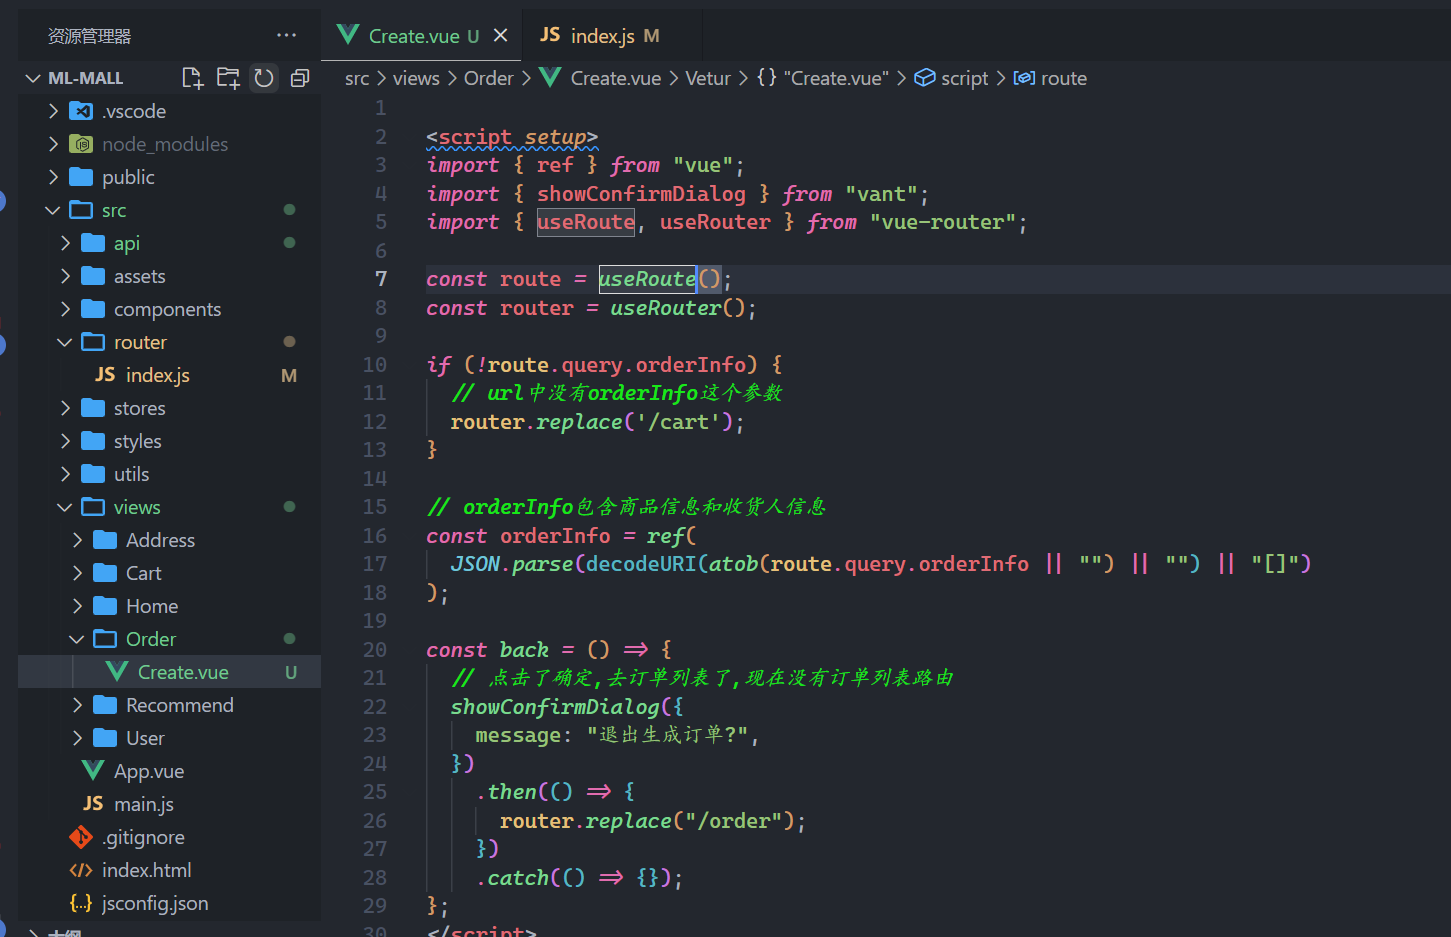Expand the Home folder
Screen dimensions: 1451x937
77,606
